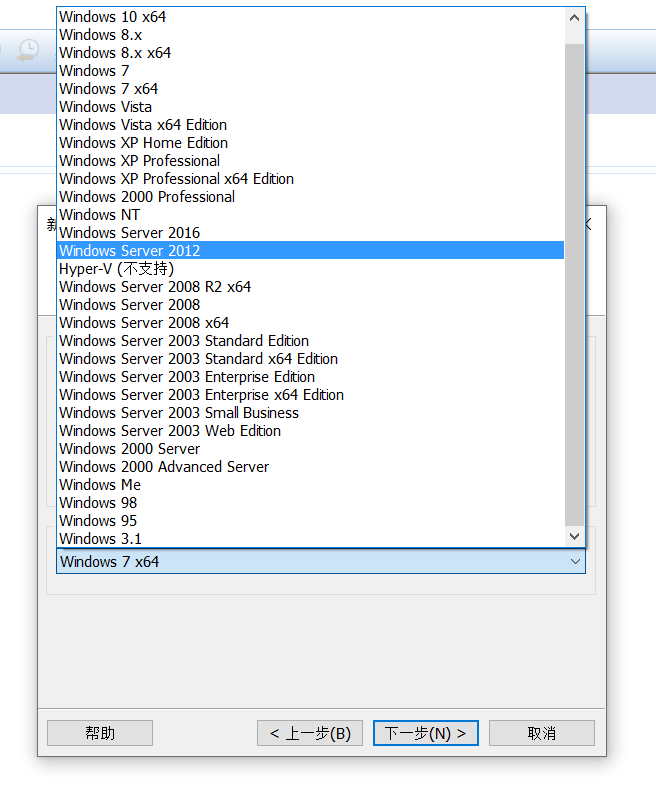Open help with 帮助 button

click(100, 733)
